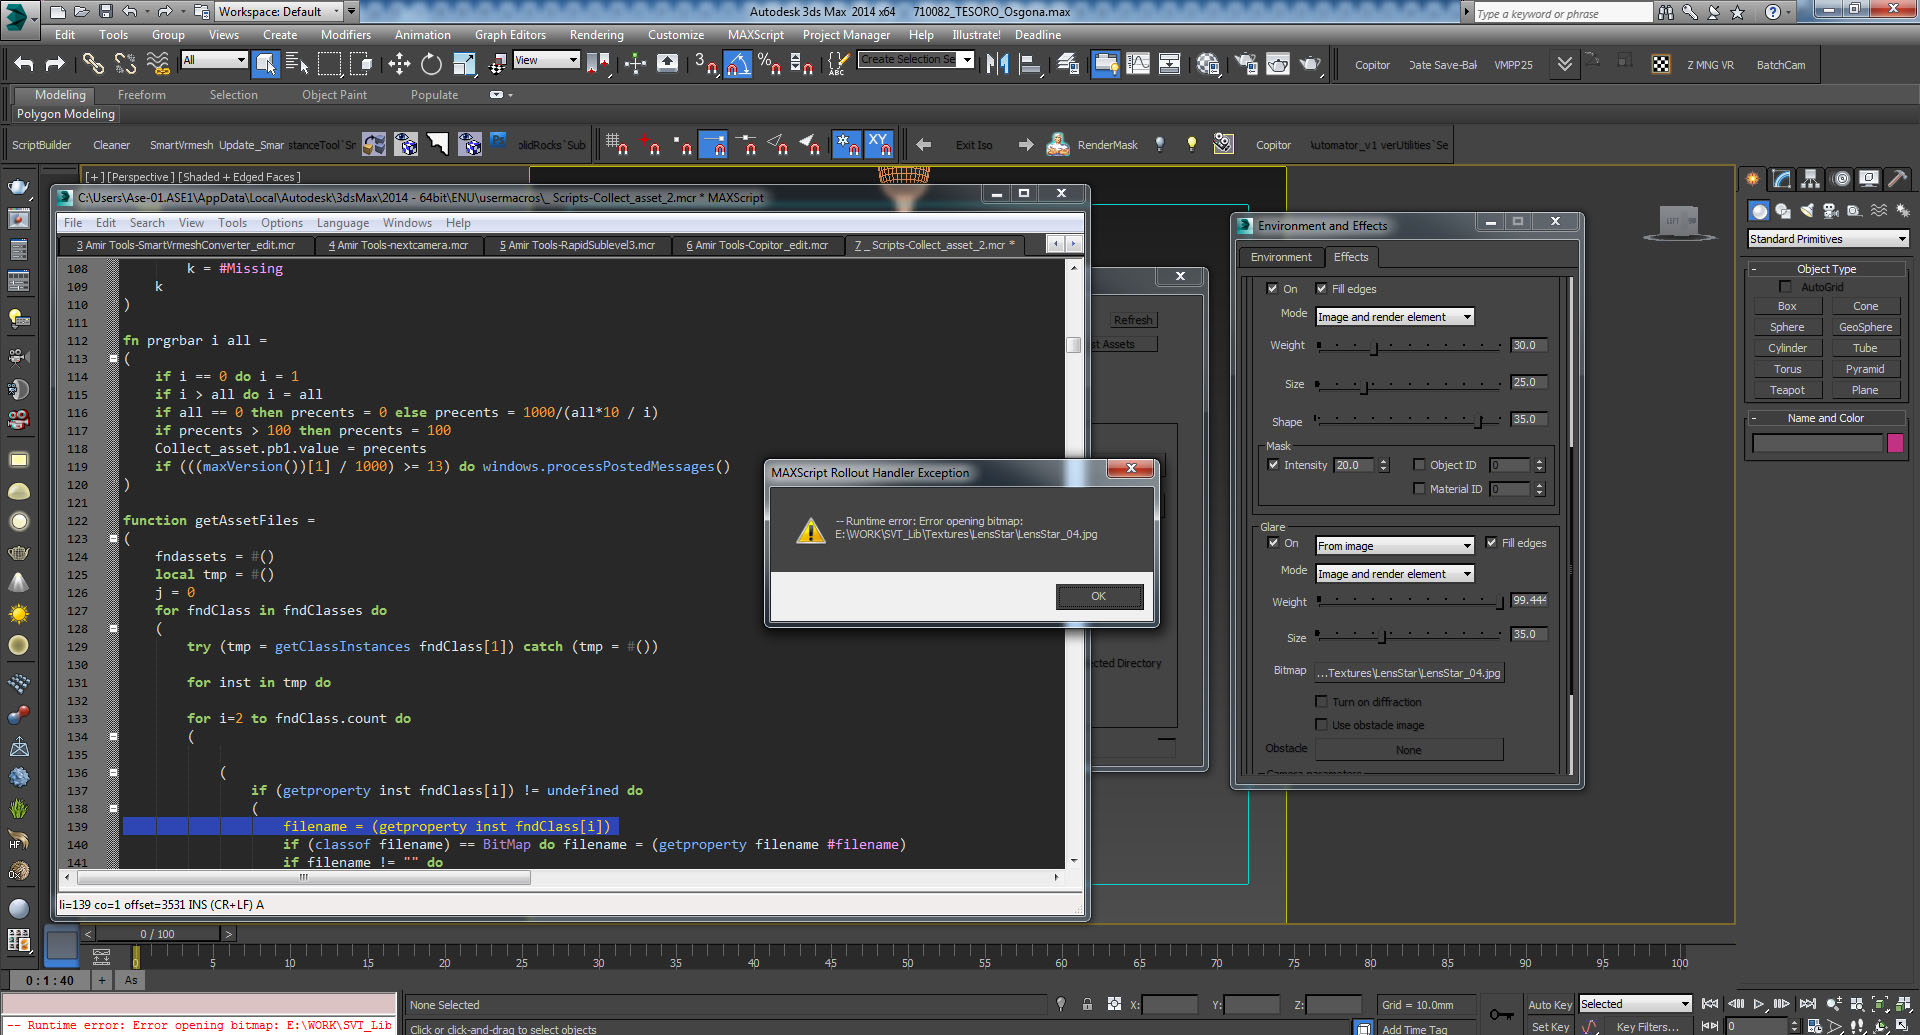The image size is (1920, 1035).
Task: Click the RenderMask icon on the custom toolbar
Action: click(x=1057, y=144)
